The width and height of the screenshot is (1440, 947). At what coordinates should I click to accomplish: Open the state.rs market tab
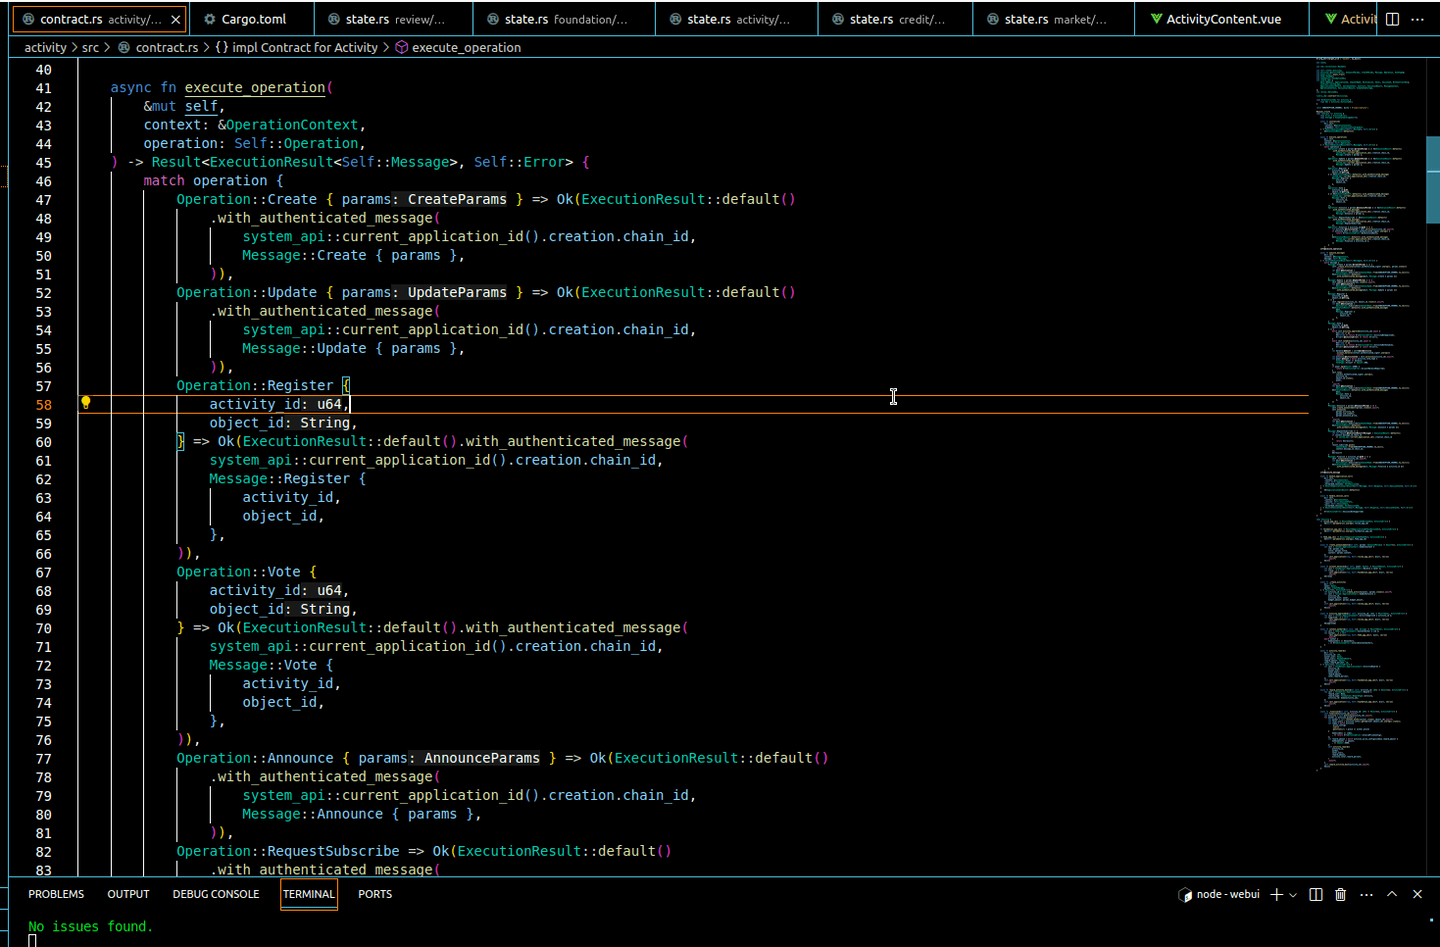pos(1055,19)
